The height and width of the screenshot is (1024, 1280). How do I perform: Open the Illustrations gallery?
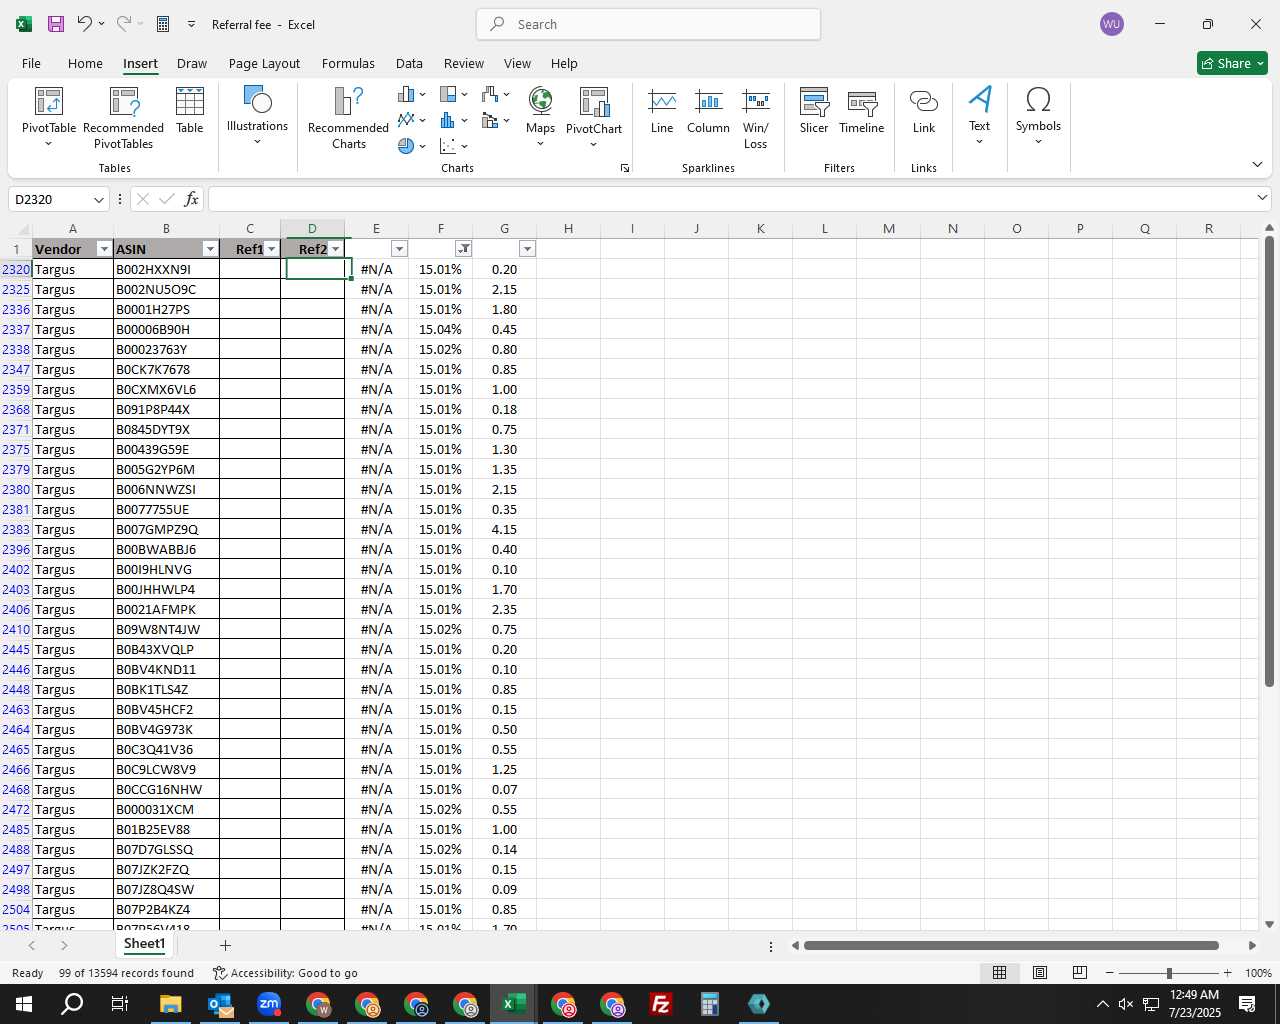point(257,116)
